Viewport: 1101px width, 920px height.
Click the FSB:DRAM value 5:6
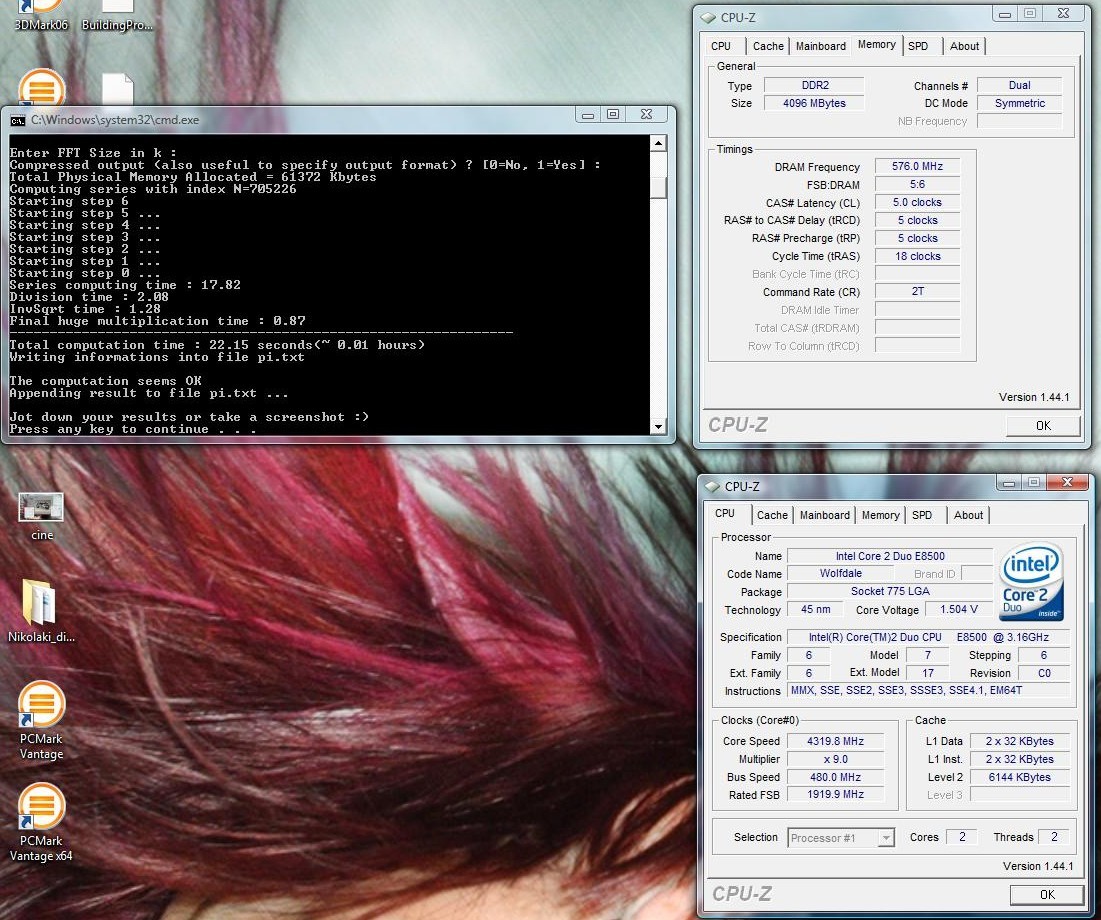(x=917, y=185)
